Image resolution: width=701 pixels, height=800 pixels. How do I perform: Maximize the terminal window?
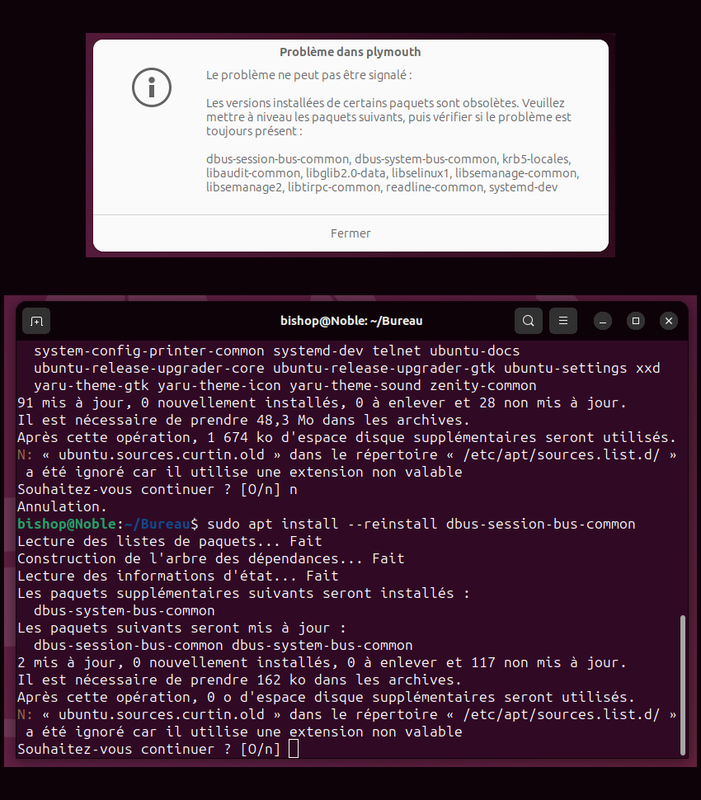coord(636,321)
